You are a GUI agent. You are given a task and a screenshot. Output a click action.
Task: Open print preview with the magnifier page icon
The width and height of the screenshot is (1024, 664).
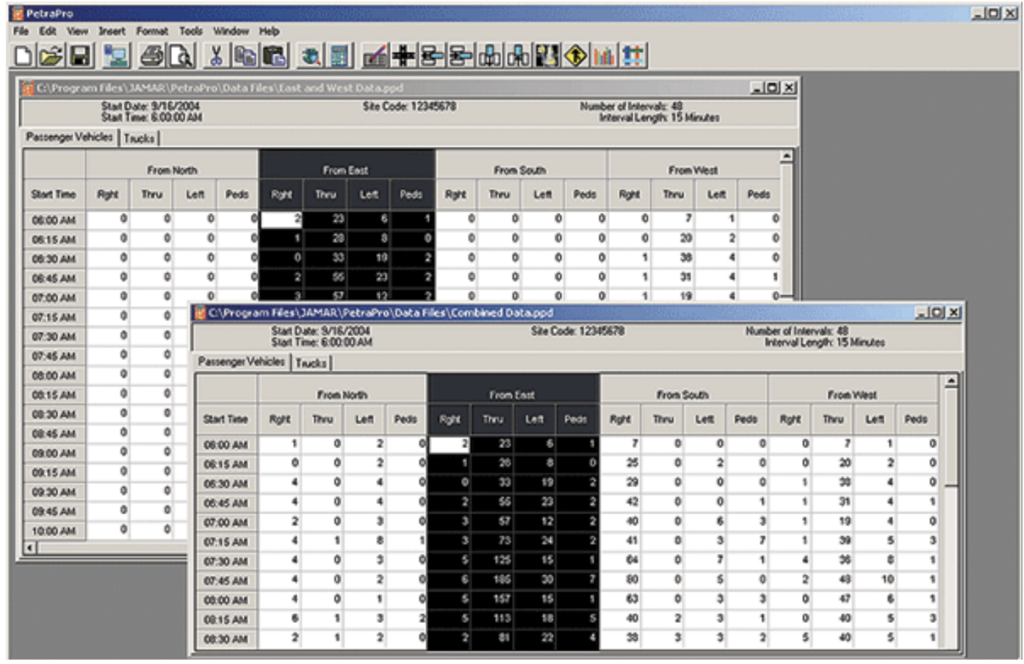click(181, 56)
